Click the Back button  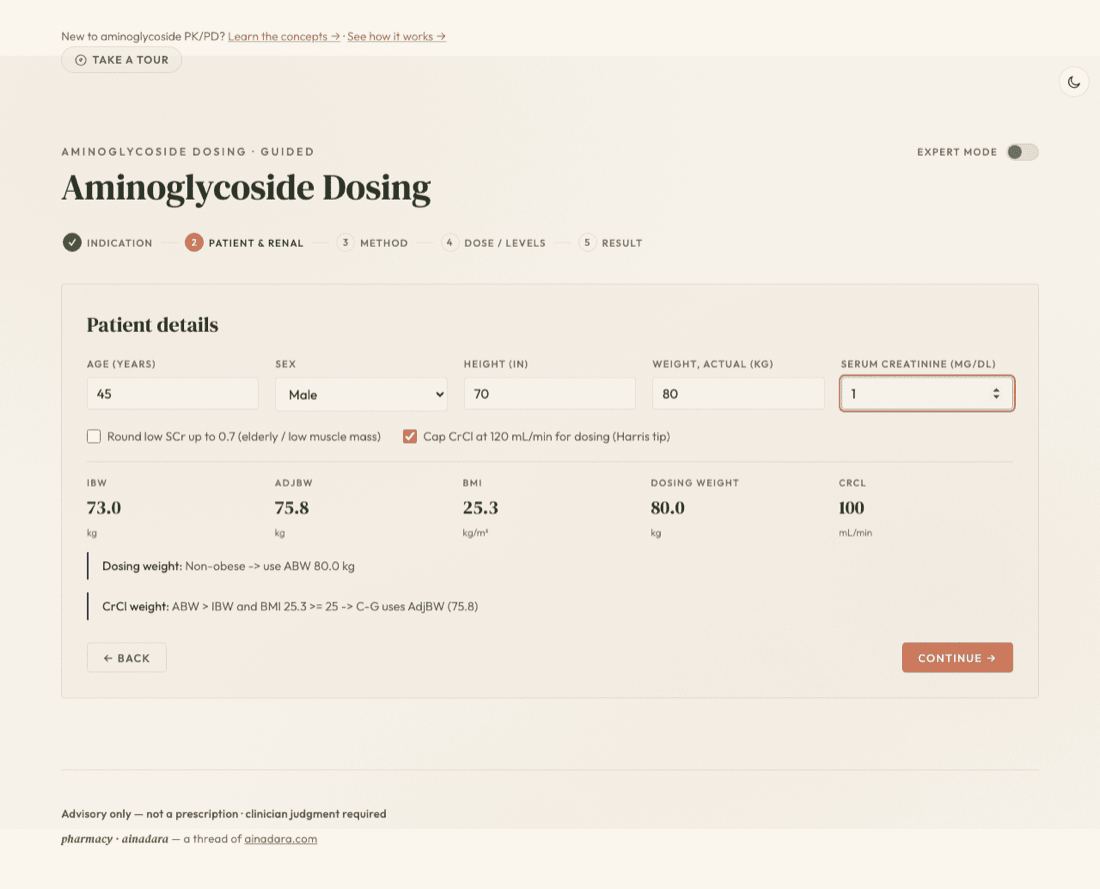[126, 657]
